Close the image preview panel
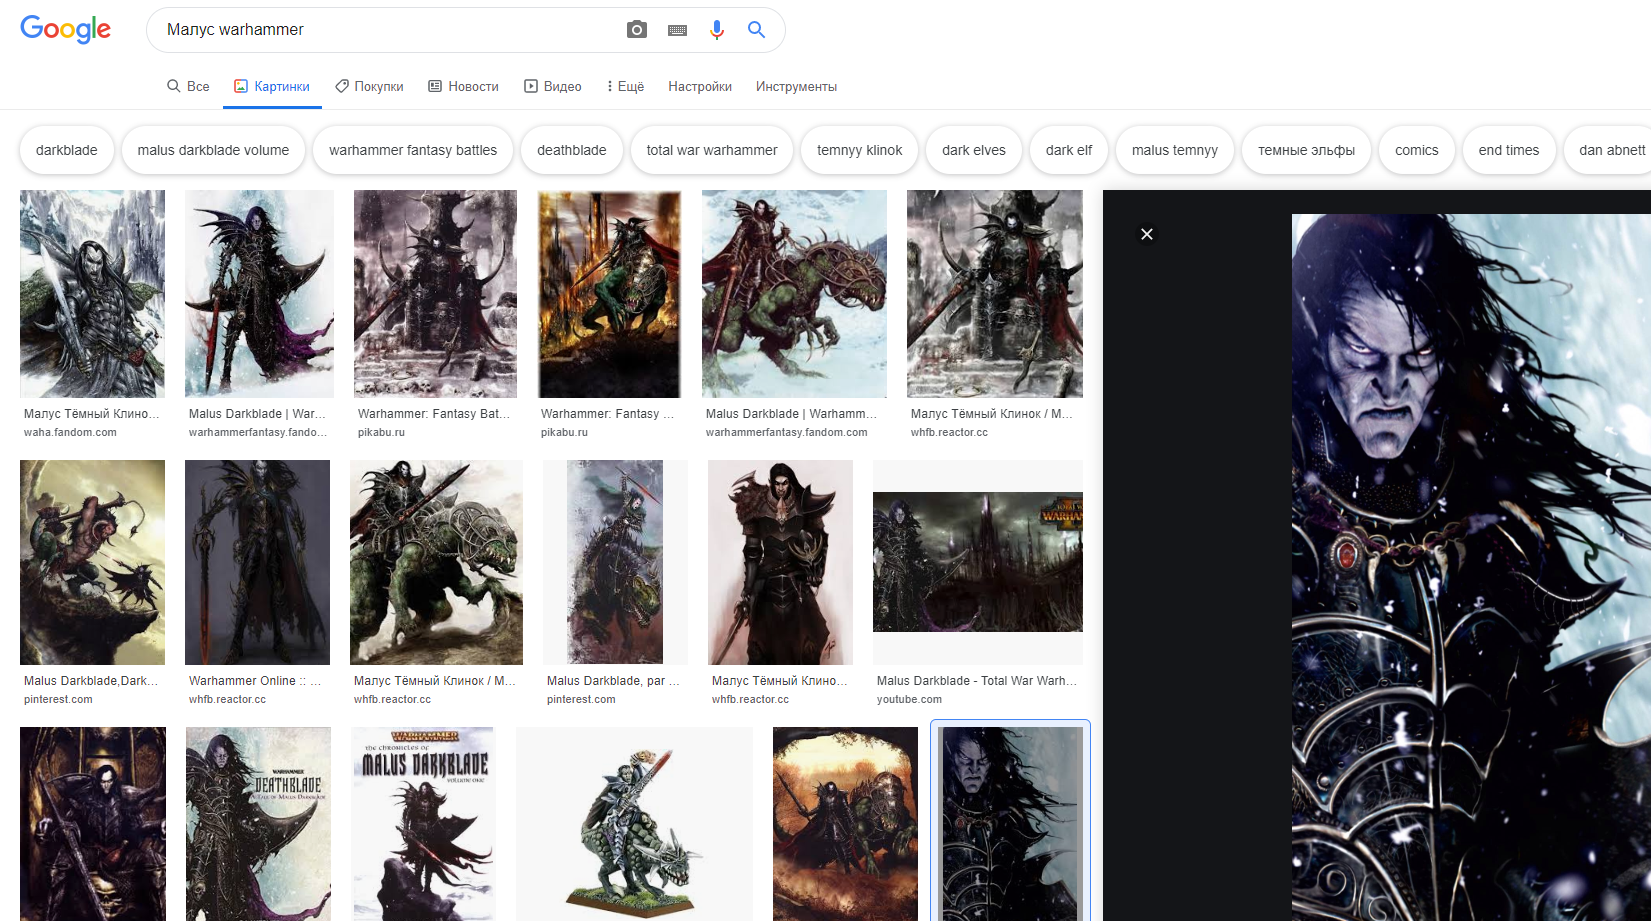The image size is (1651, 921). 1147,234
